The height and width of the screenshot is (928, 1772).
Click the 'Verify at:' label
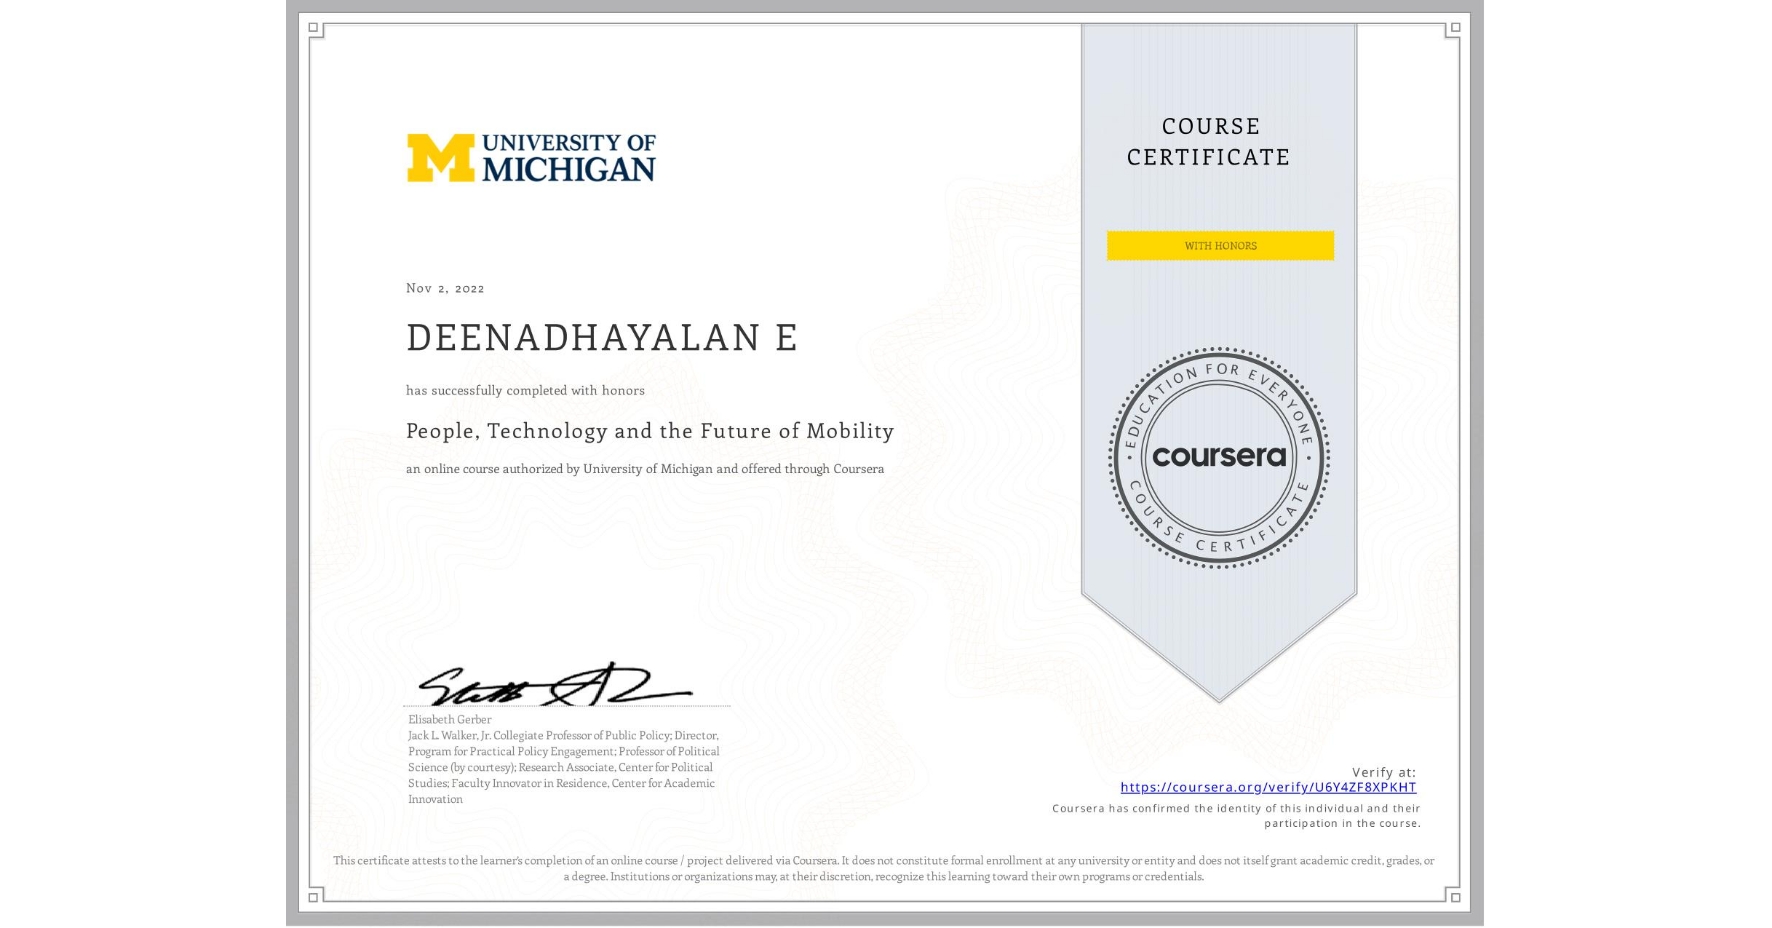(x=1384, y=772)
